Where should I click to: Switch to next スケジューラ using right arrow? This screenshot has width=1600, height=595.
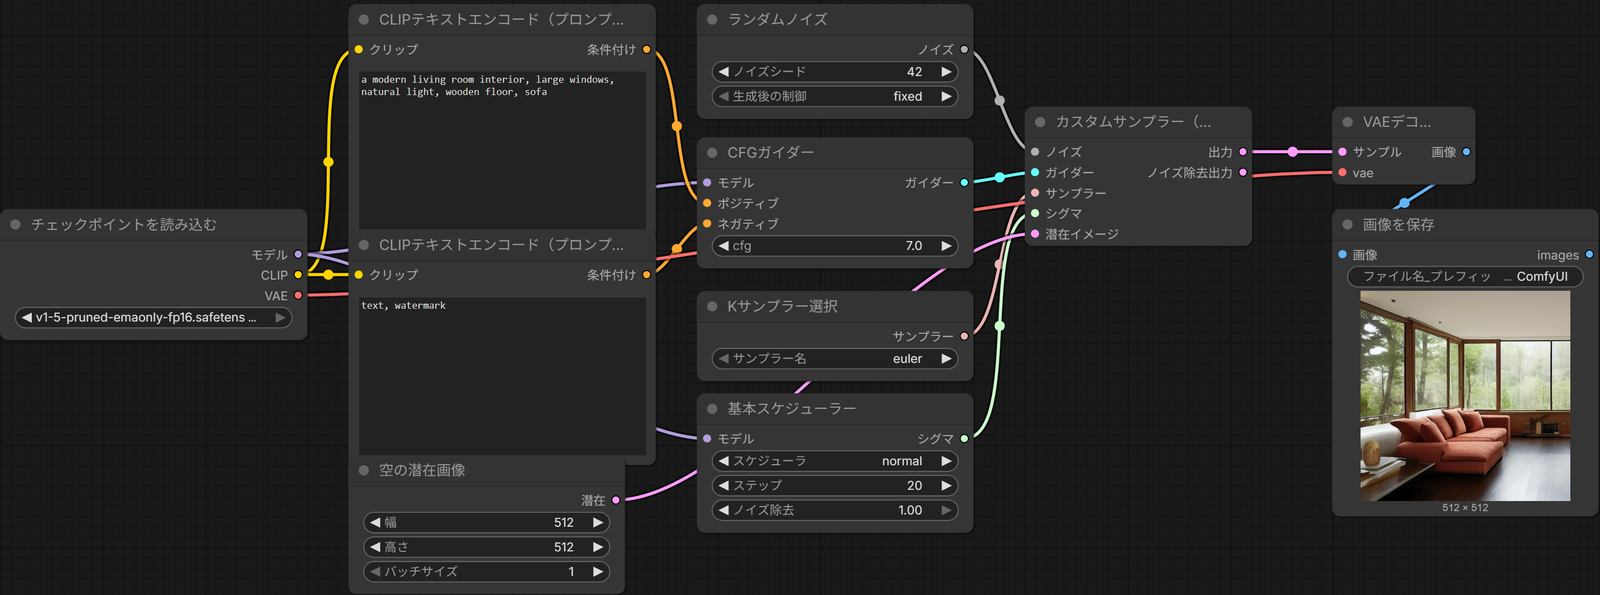(946, 461)
